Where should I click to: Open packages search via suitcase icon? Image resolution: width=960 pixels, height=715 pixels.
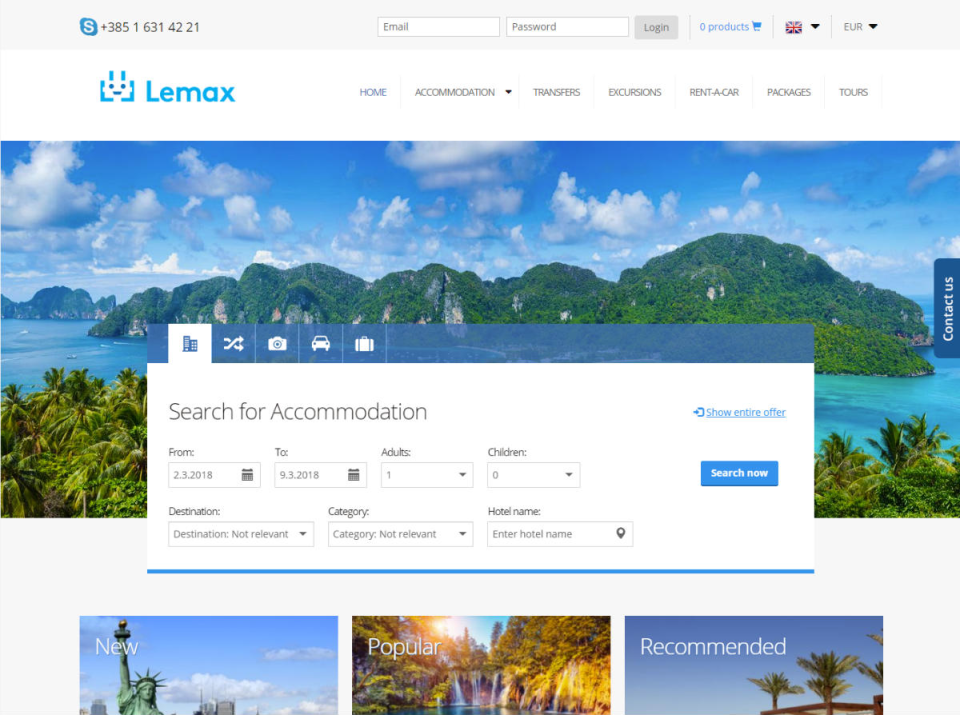point(364,343)
